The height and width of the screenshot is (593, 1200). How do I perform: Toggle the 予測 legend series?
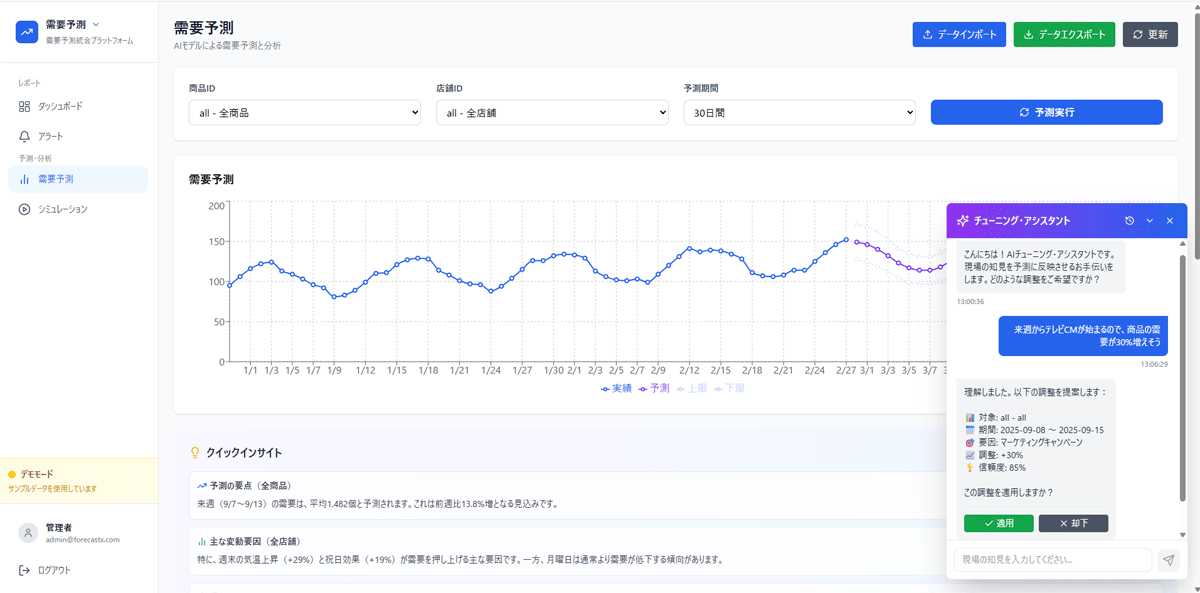pyautogui.click(x=654, y=388)
